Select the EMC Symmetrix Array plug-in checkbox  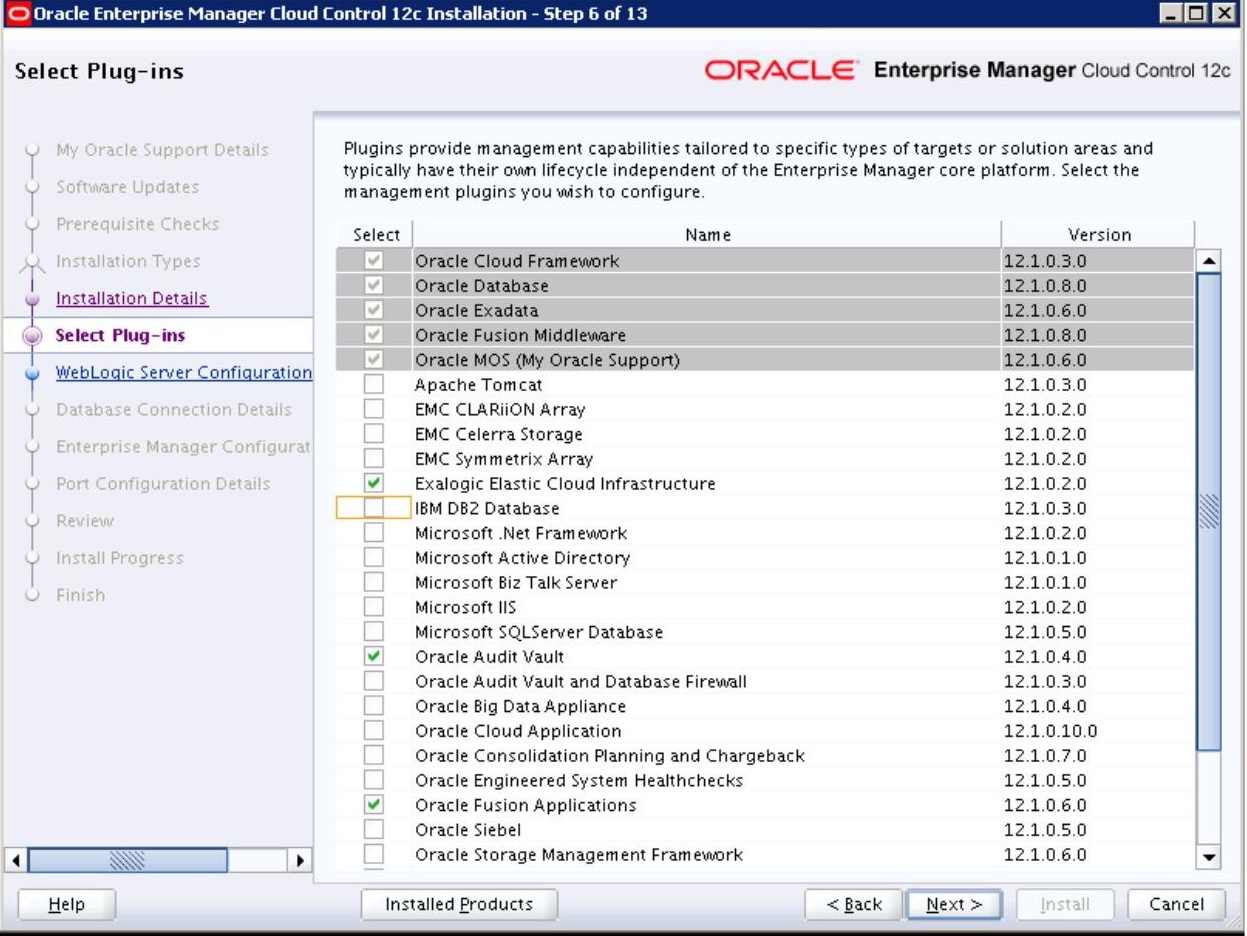(x=373, y=459)
